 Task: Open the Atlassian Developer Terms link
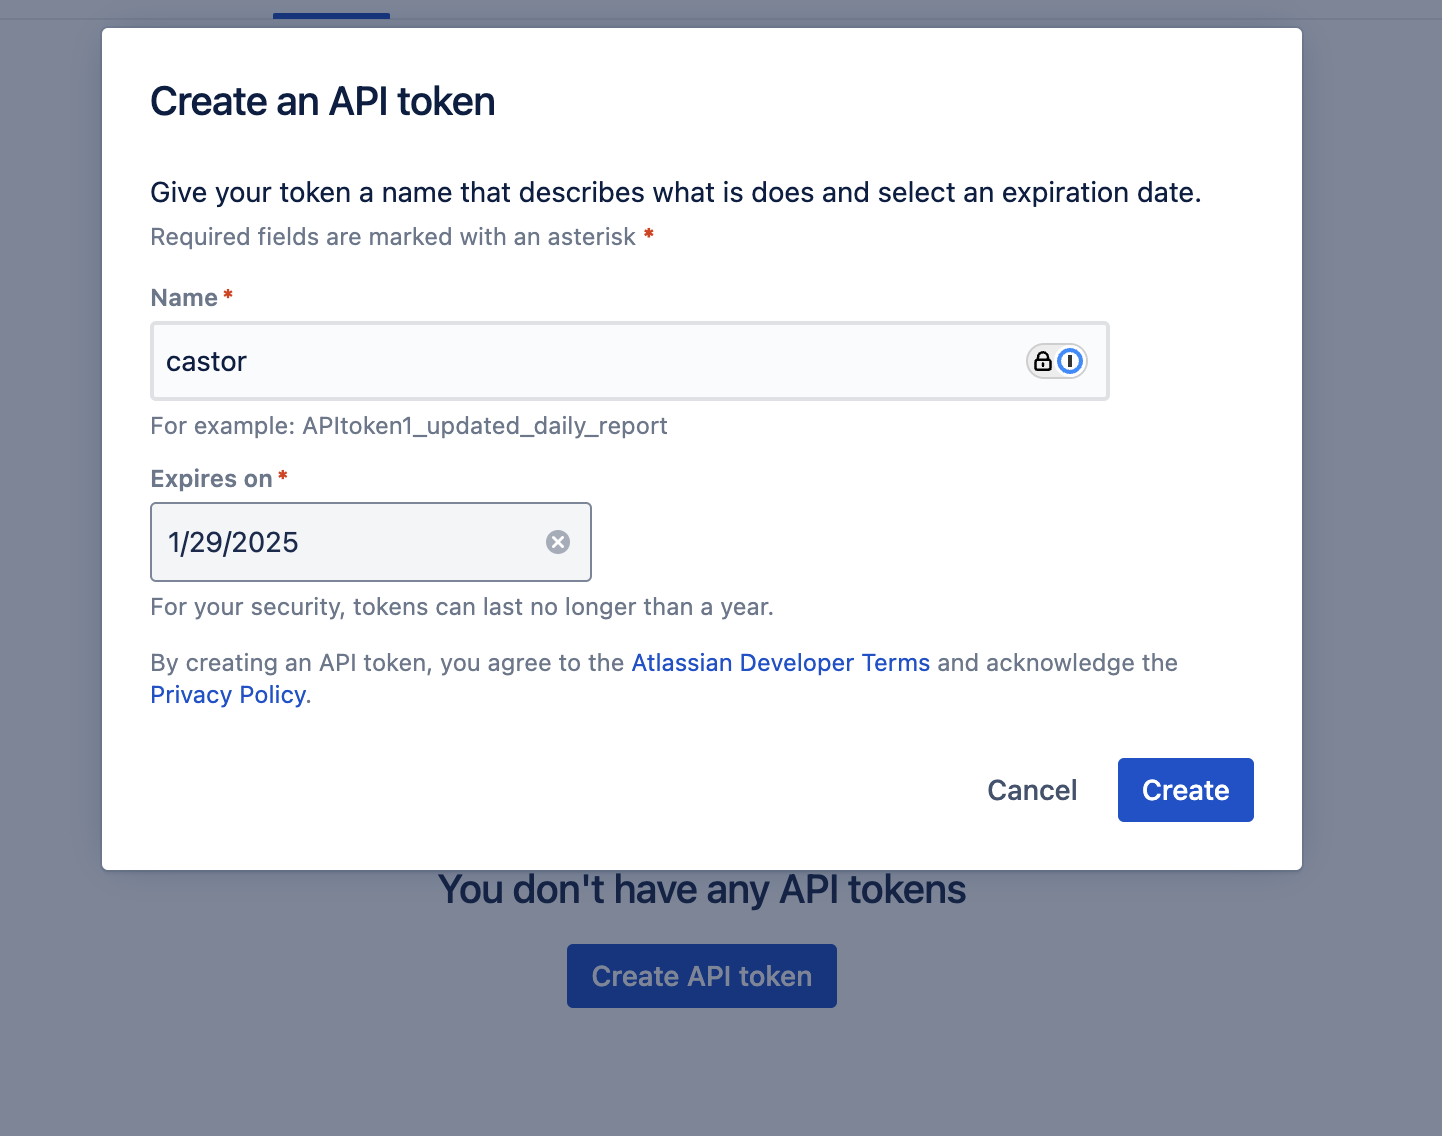coord(780,663)
